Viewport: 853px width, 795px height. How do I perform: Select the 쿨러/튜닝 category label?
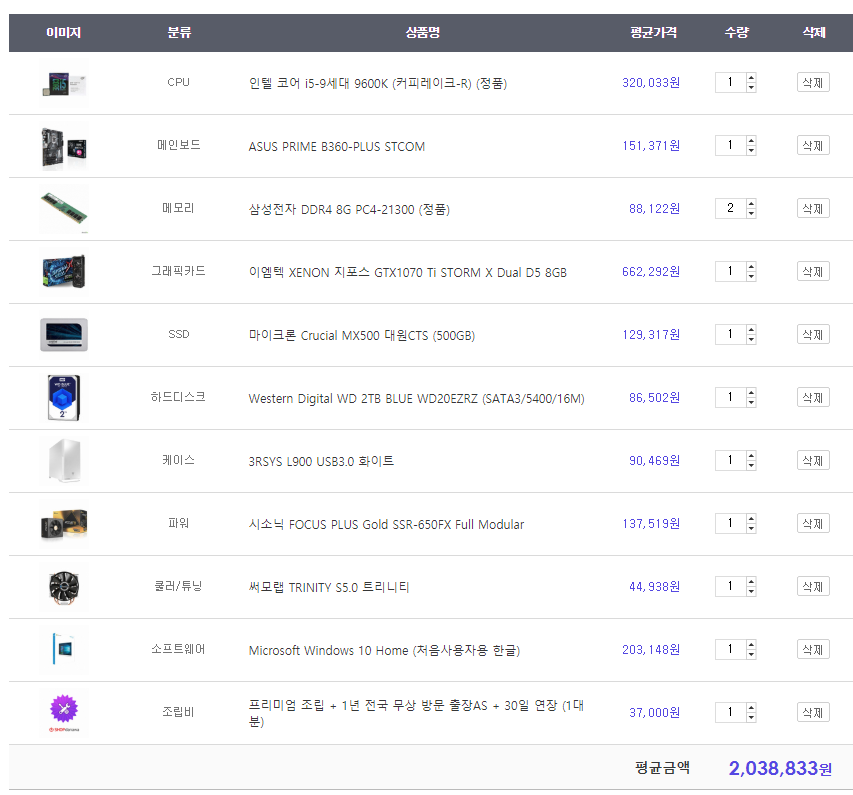pyautogui.click(x=178, y=586)
